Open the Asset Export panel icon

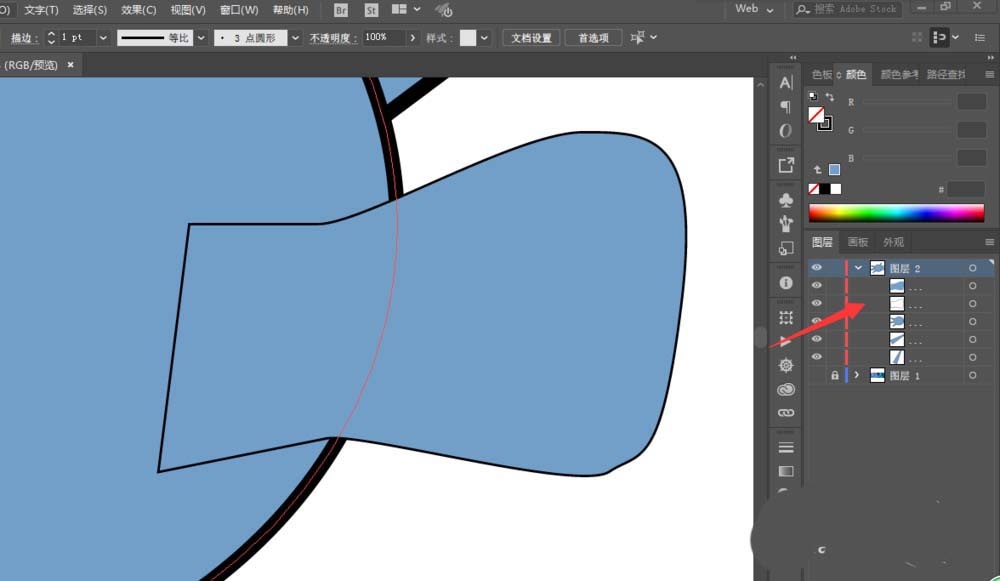click(x=786, y=165)
